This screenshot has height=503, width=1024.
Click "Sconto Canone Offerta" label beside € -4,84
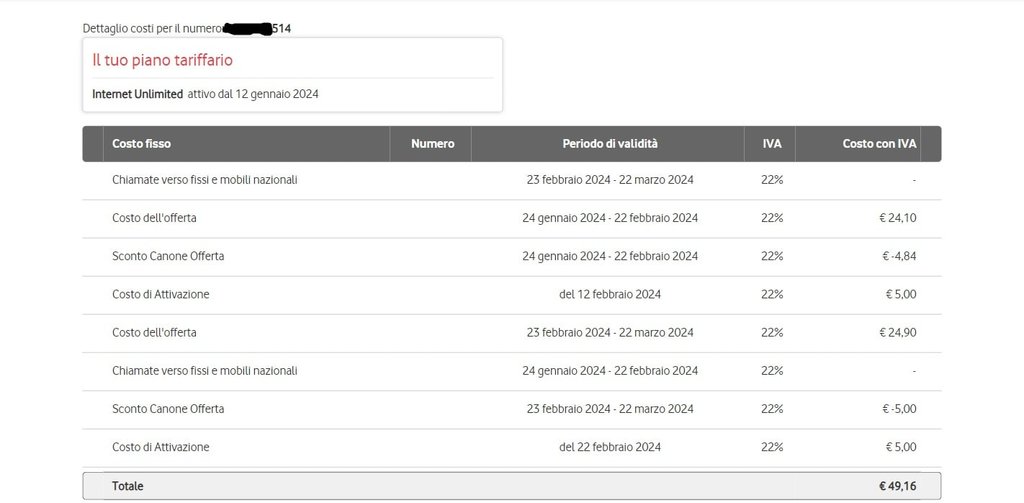click(168, 256)
